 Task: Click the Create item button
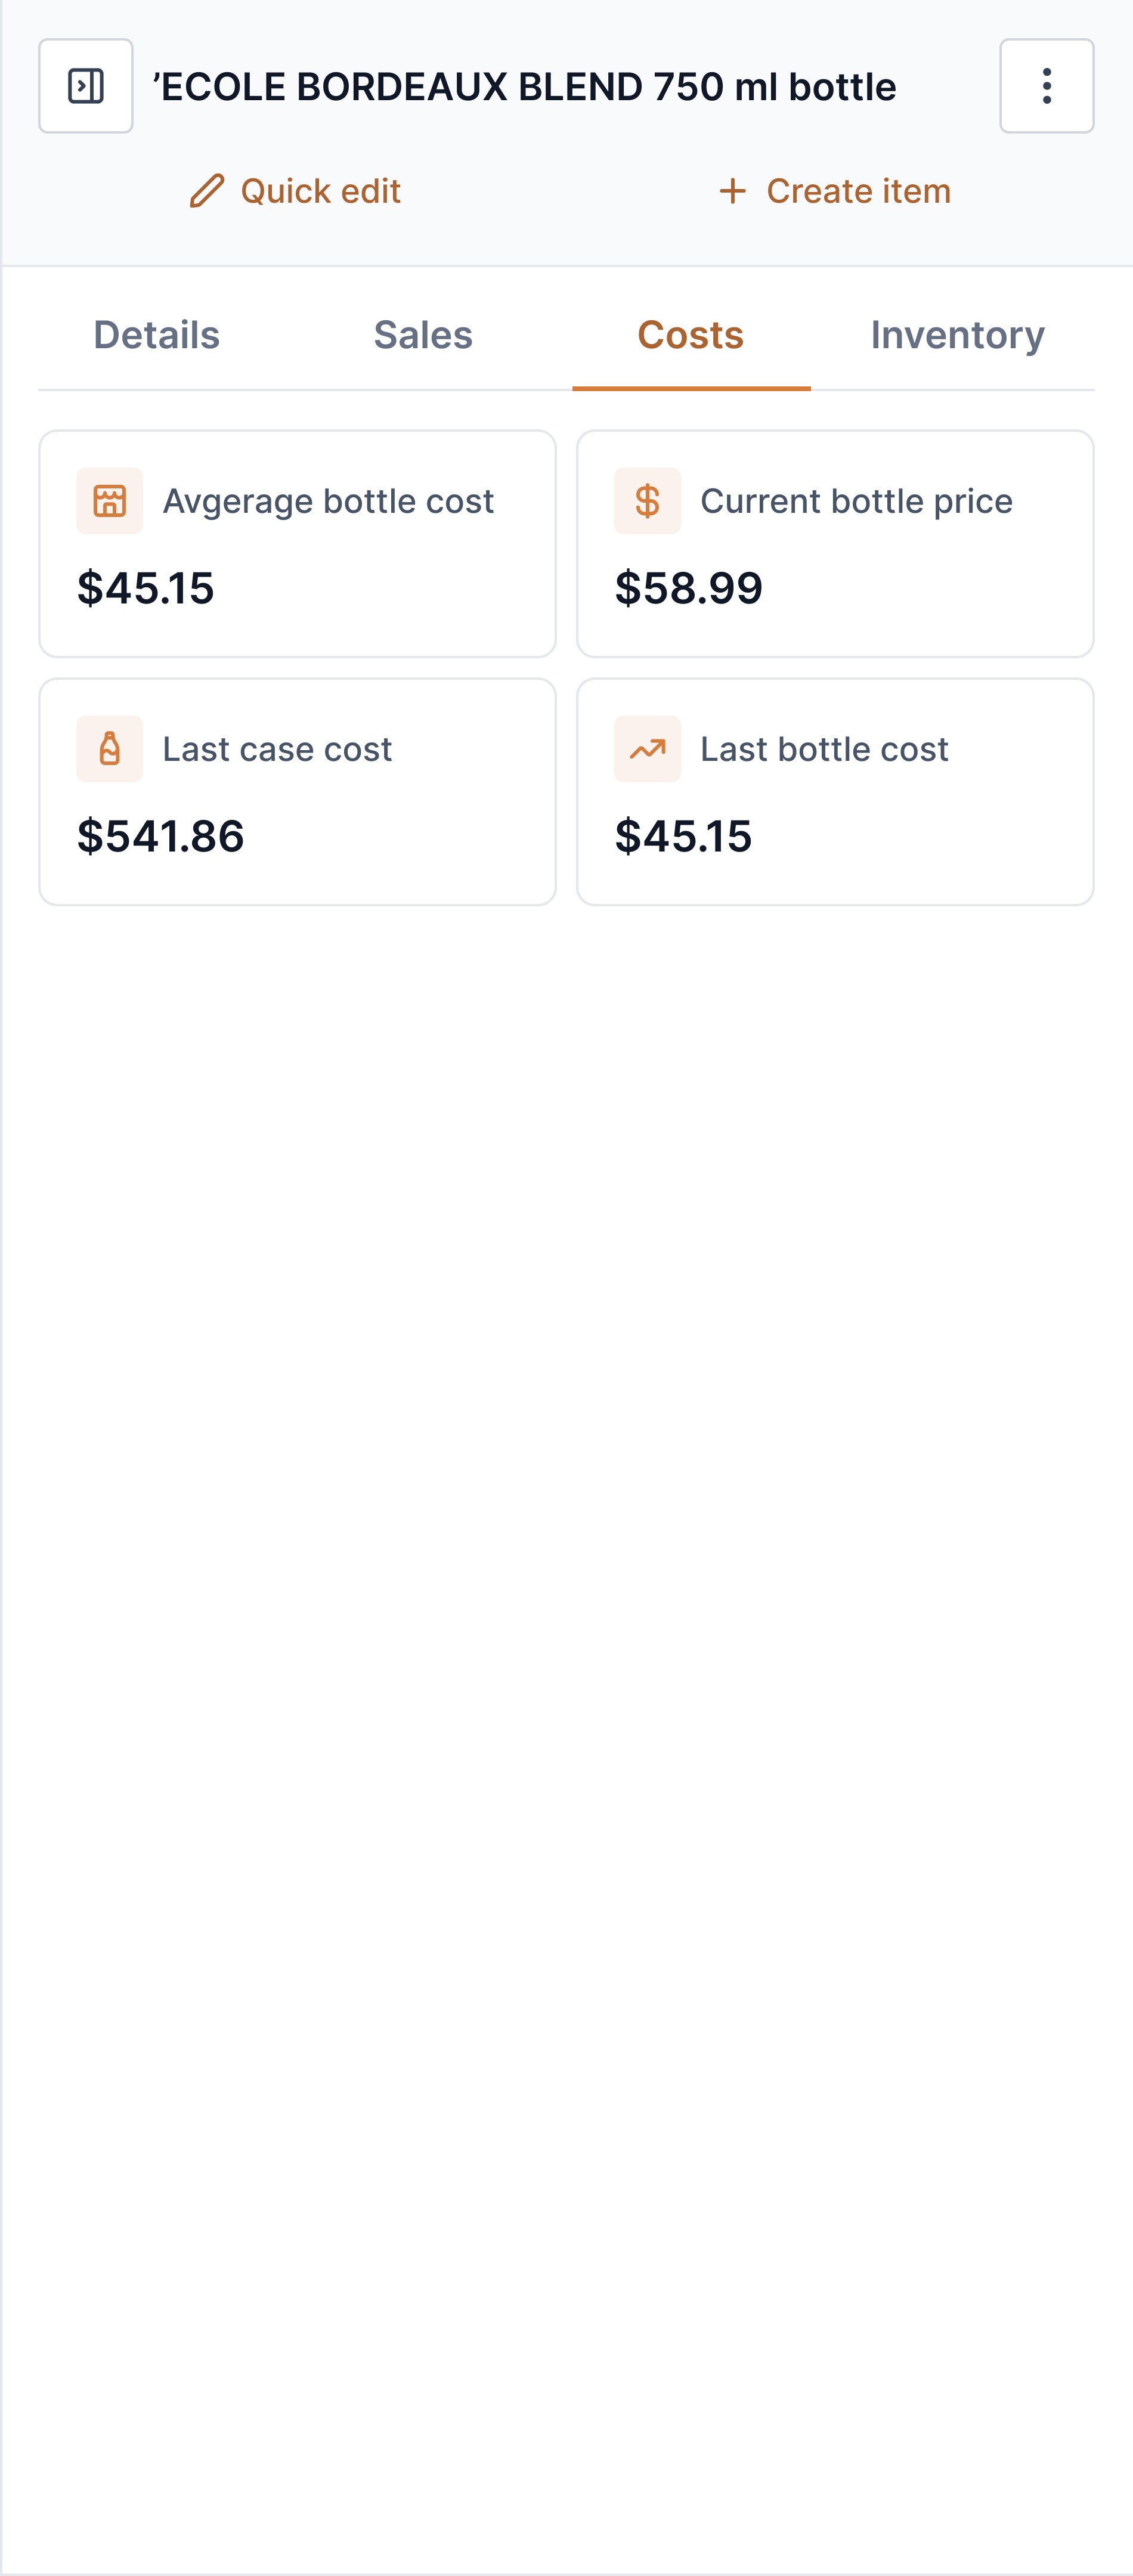(835, 191)
